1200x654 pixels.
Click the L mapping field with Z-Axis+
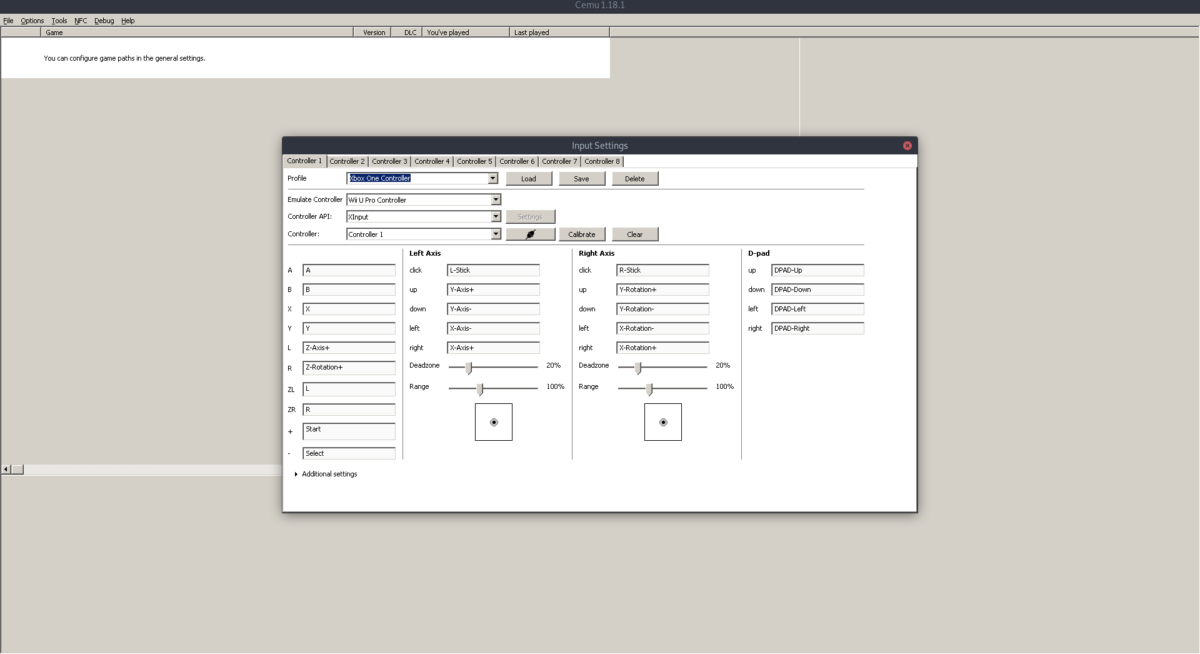pyautogui.click(x=349, y=348)
